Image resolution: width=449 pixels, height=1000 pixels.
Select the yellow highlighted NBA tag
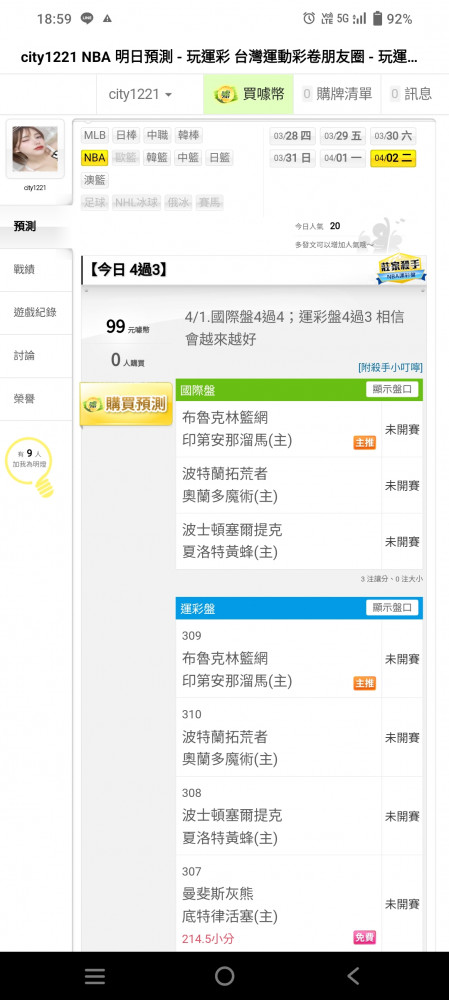[x=94, y=158]
